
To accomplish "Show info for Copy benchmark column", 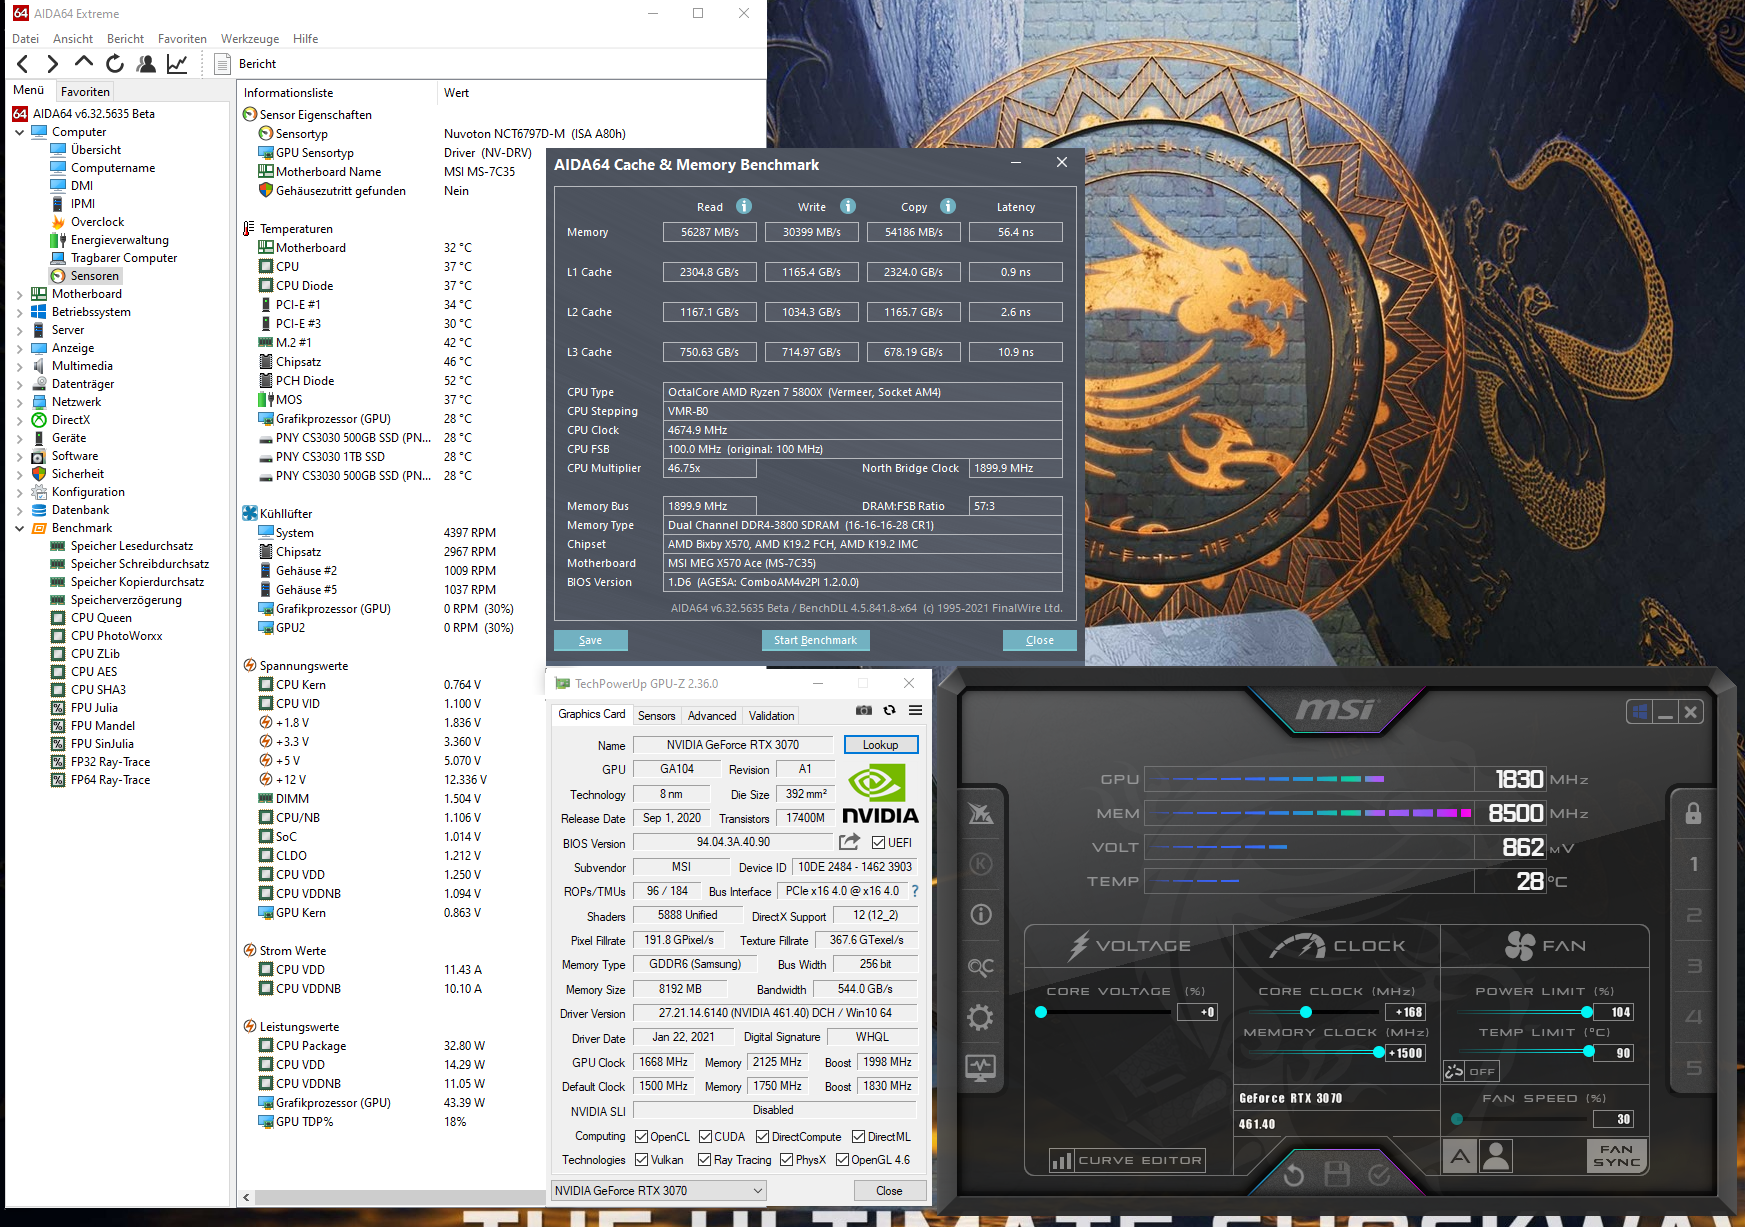I will [948, 206].
